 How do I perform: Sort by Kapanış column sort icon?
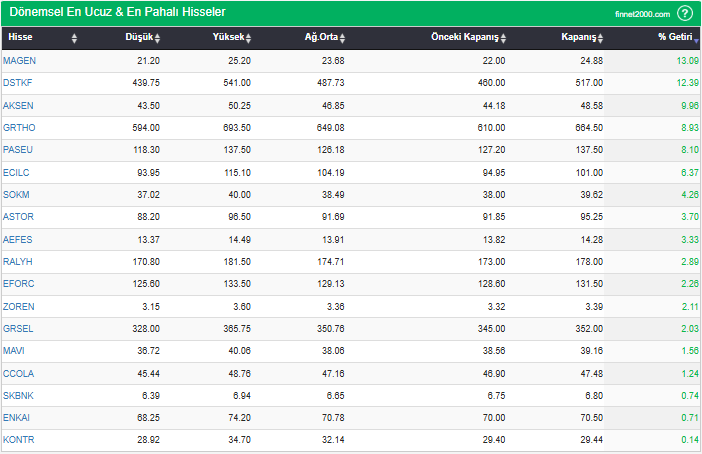coord(602,39)
